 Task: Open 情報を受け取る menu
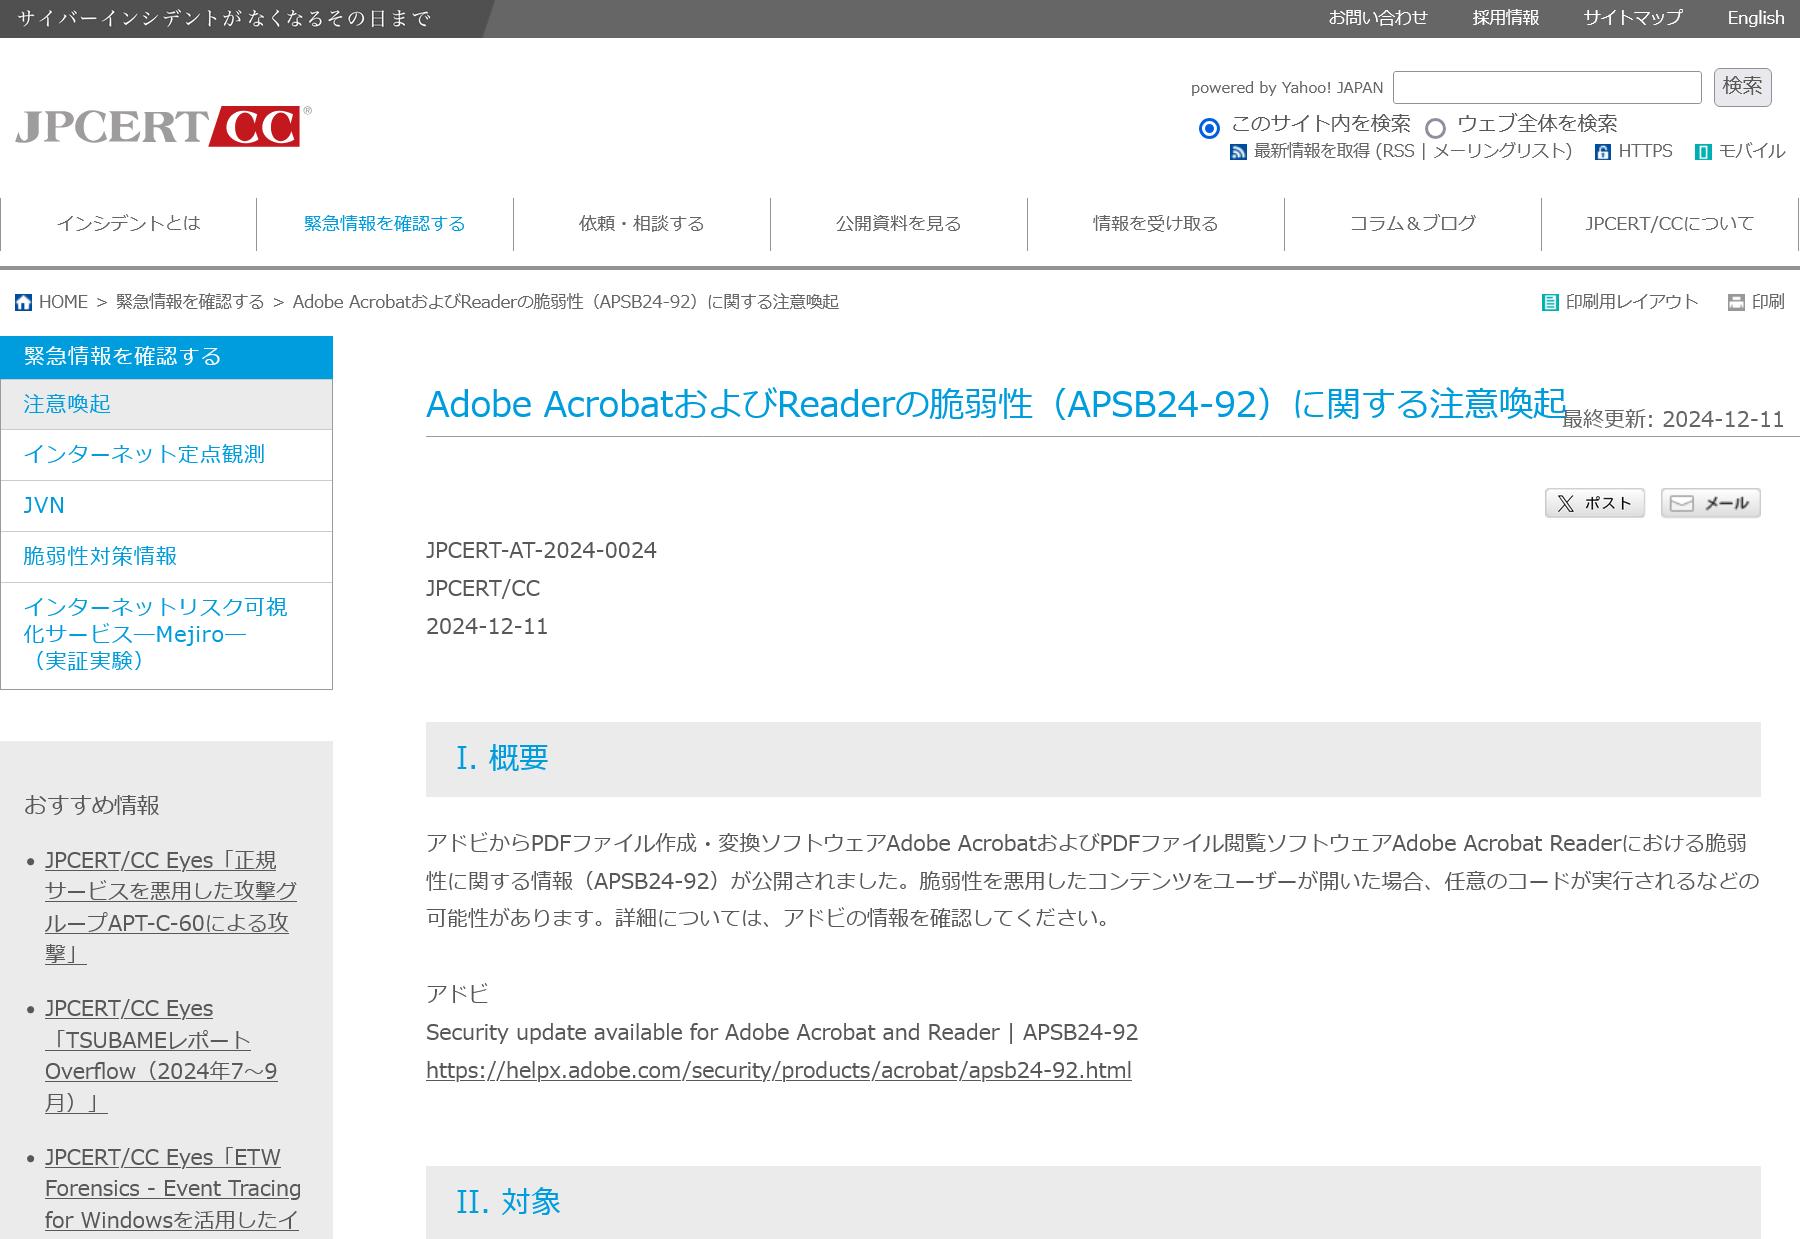[1156, 223]
